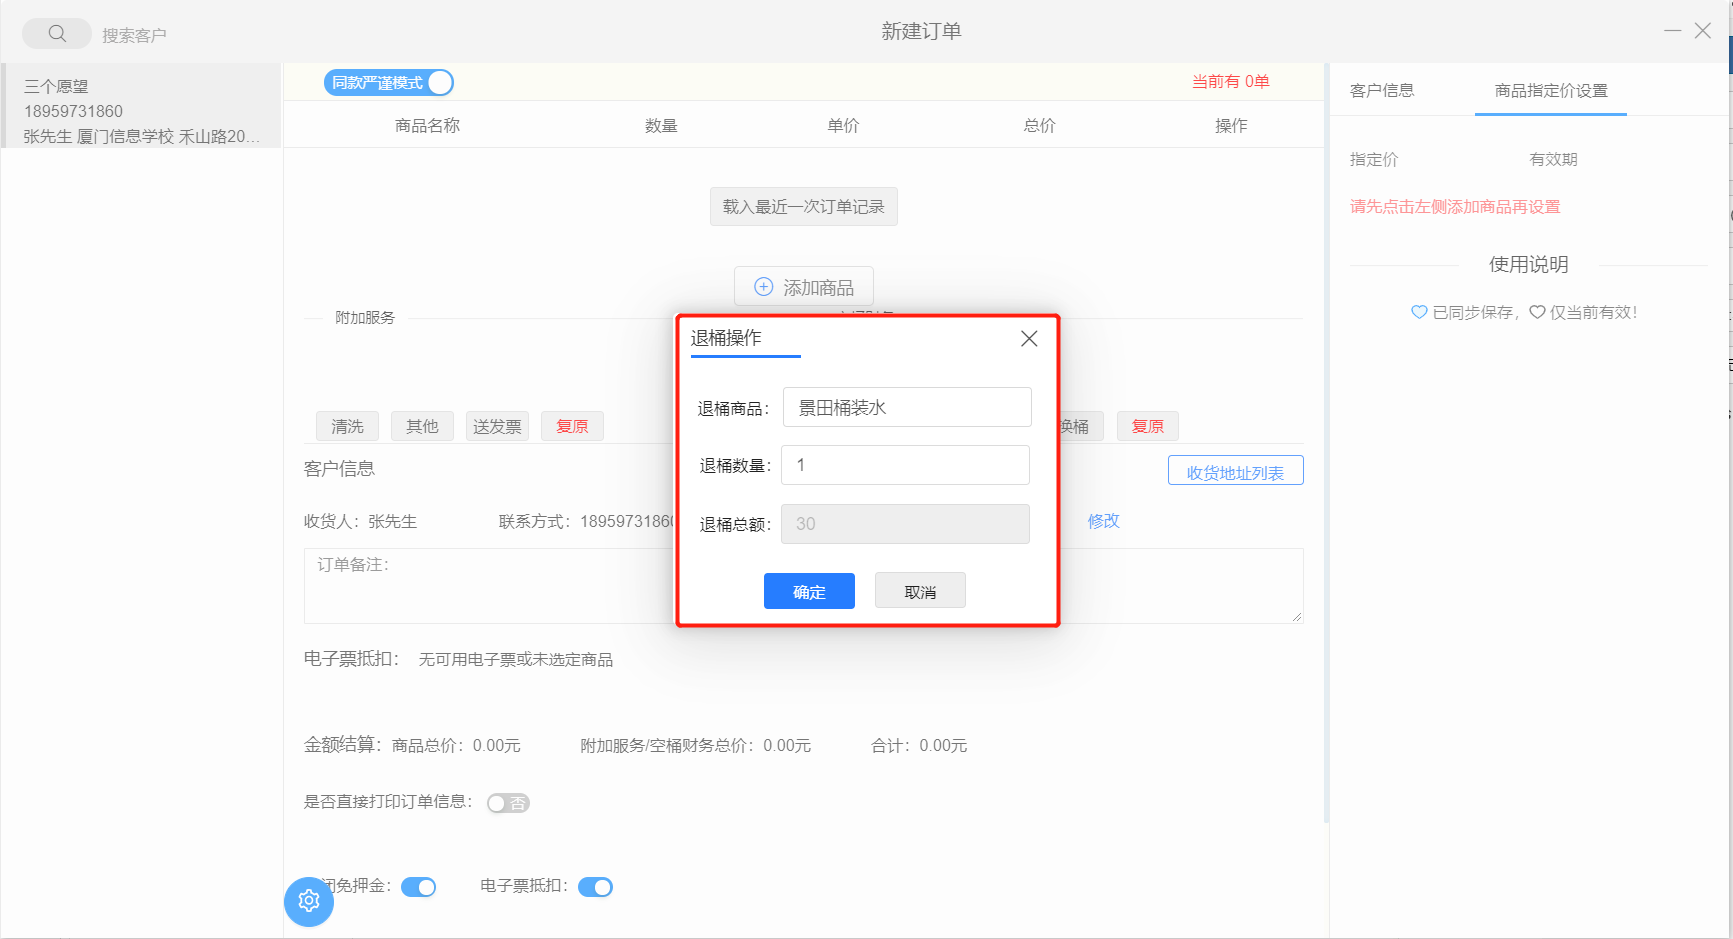Viewport: 1733px width, 939px height.
Task: Select the 商品指定价设置 tab
Action: [x=1550, y=91]
